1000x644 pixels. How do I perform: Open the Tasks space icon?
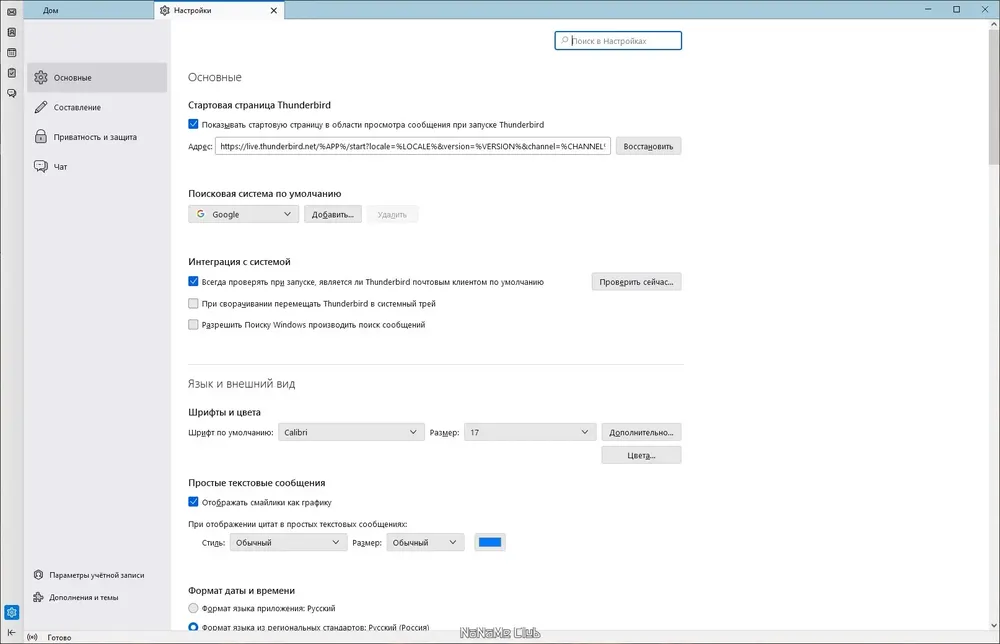pyautogui.click(x=11, y=73)
